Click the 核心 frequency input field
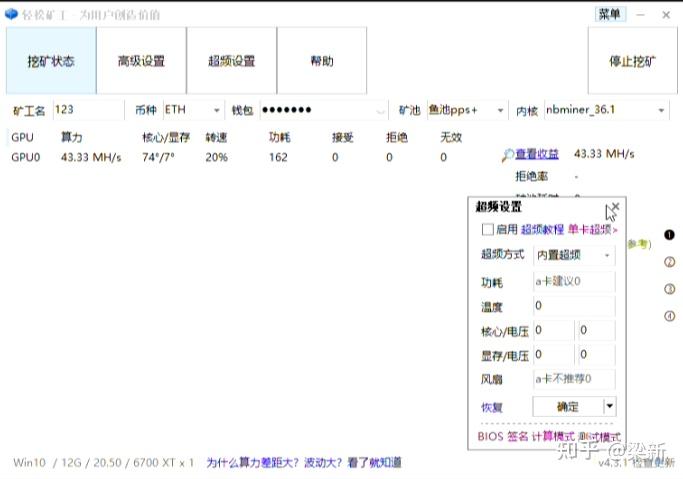The width and height of the screenshot is (683, 479). click(x=553, y=330)
